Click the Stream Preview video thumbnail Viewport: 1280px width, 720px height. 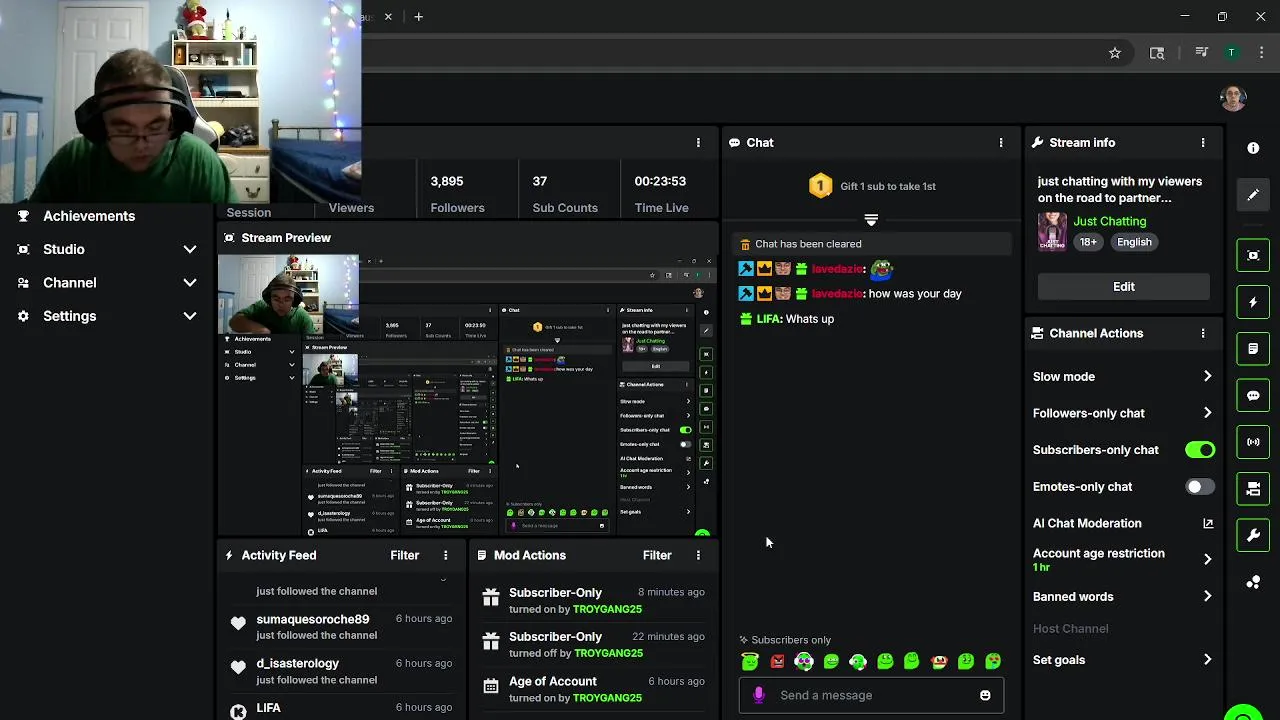tap(468, 396)
